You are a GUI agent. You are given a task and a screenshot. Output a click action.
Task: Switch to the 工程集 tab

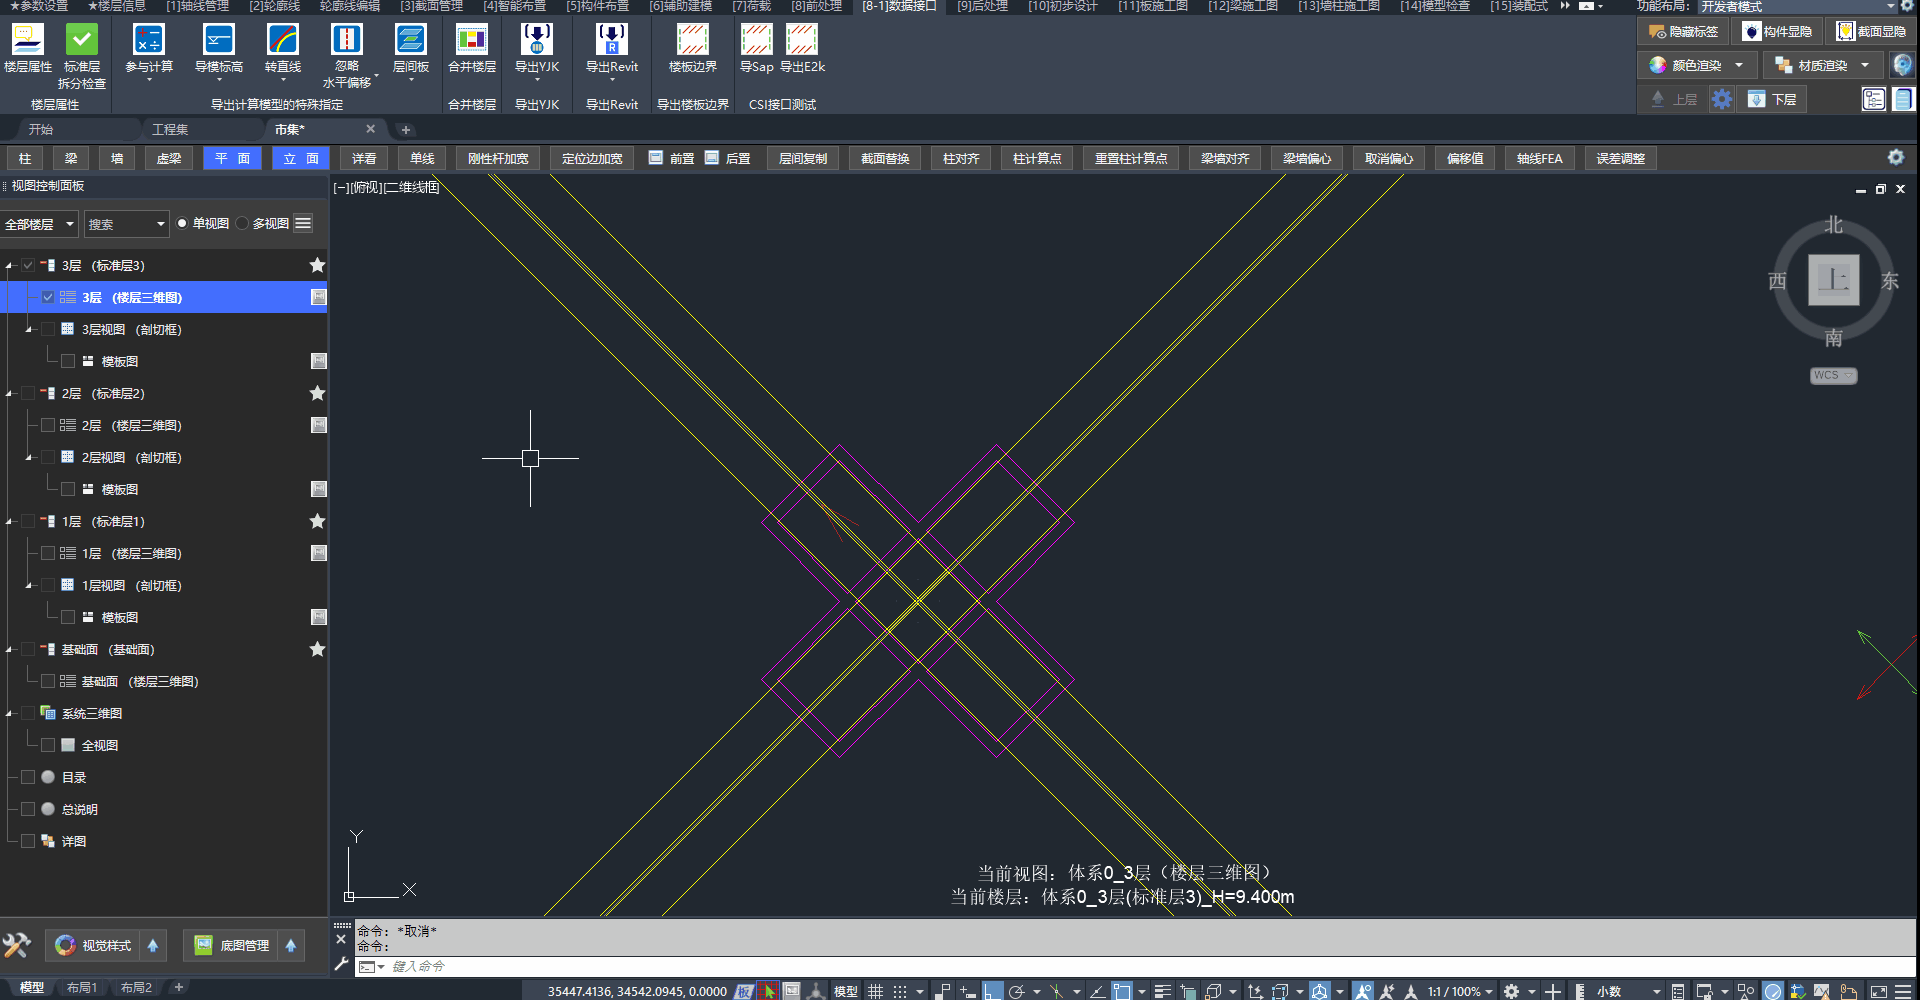[x=170, y=130]
